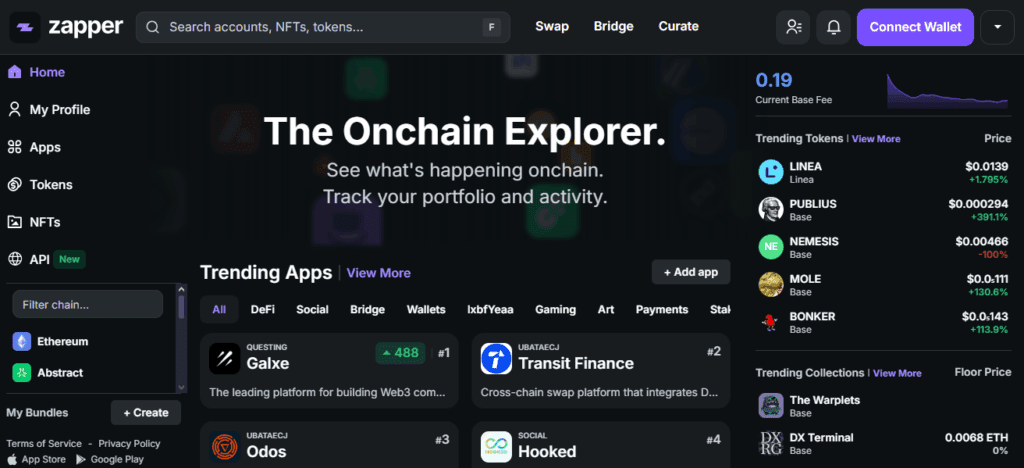Screen dimensions: 1024x468
Task: Click the following-accounts icon beside the bell
Action: click(793, 27)
